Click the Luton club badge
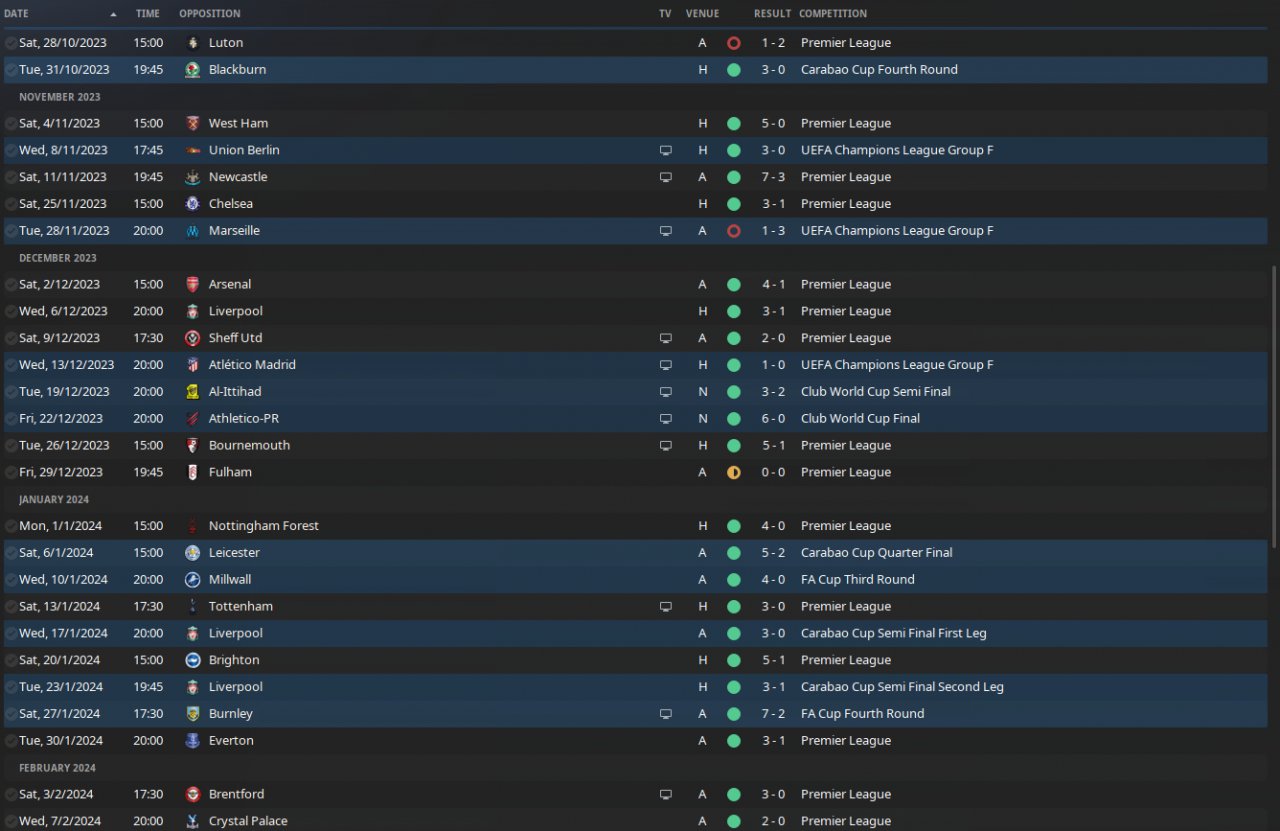The width and height of the screenshot is (1280, 831). pyautogui.click(x=193, y=43)
